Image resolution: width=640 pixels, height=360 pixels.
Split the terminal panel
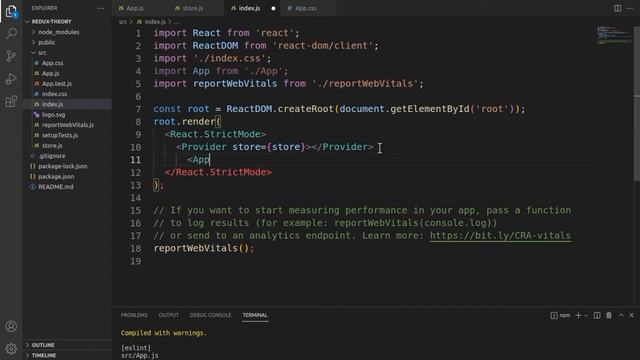[597, 315]
